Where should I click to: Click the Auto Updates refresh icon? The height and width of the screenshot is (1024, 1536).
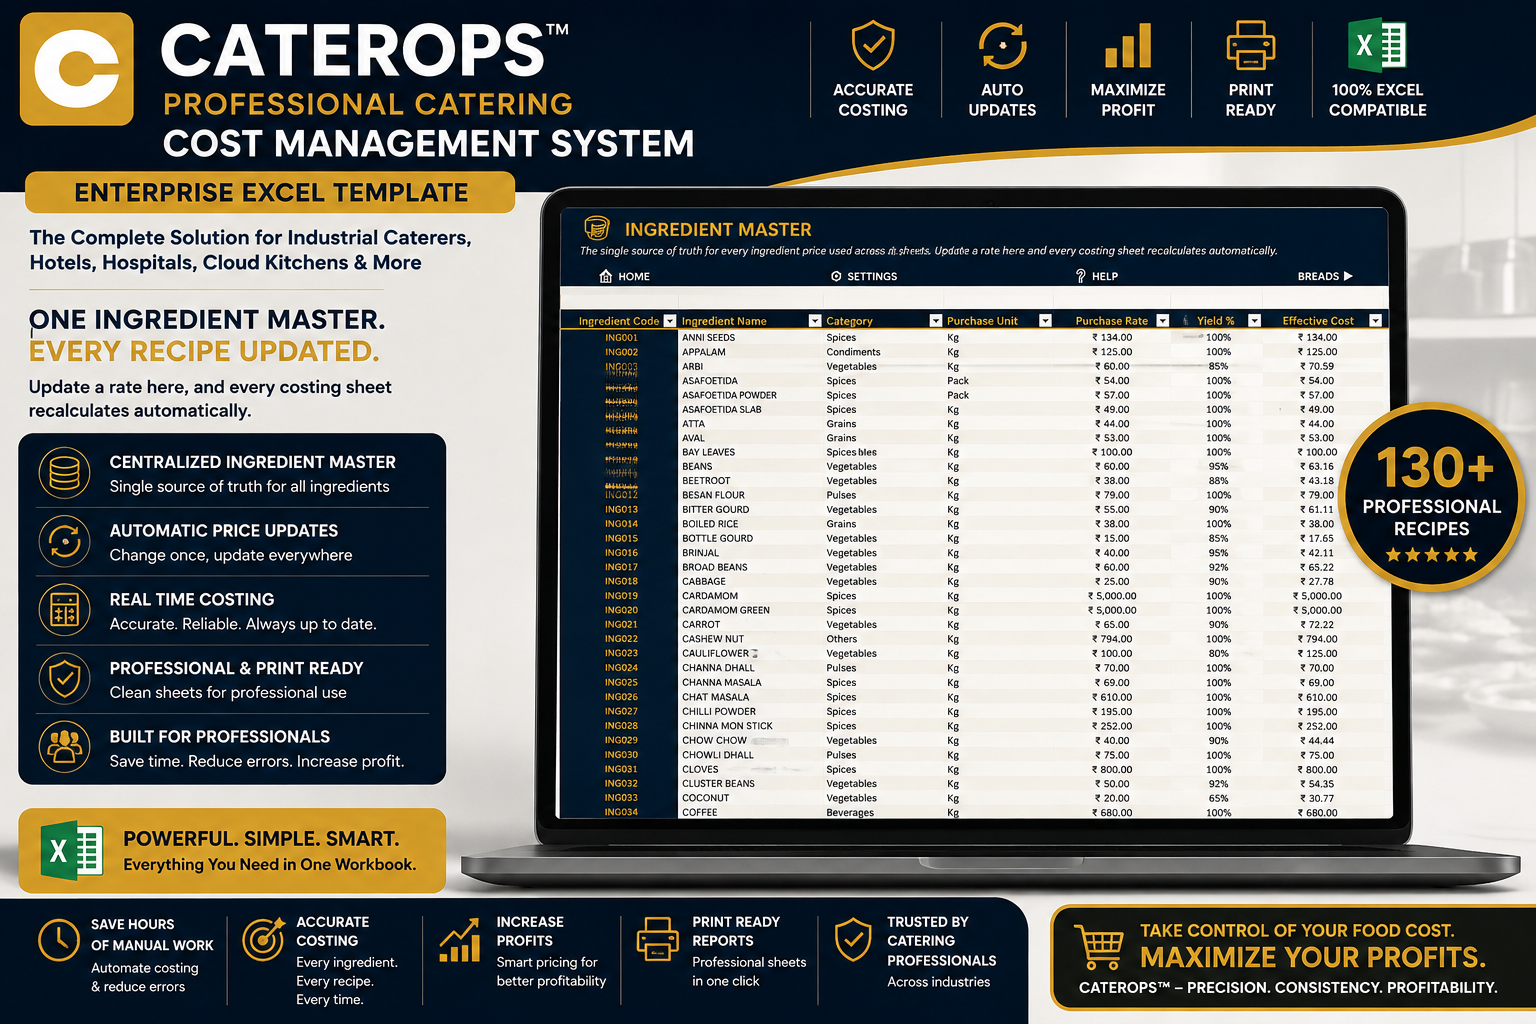pyautogui.click(x=1002, y=46)
